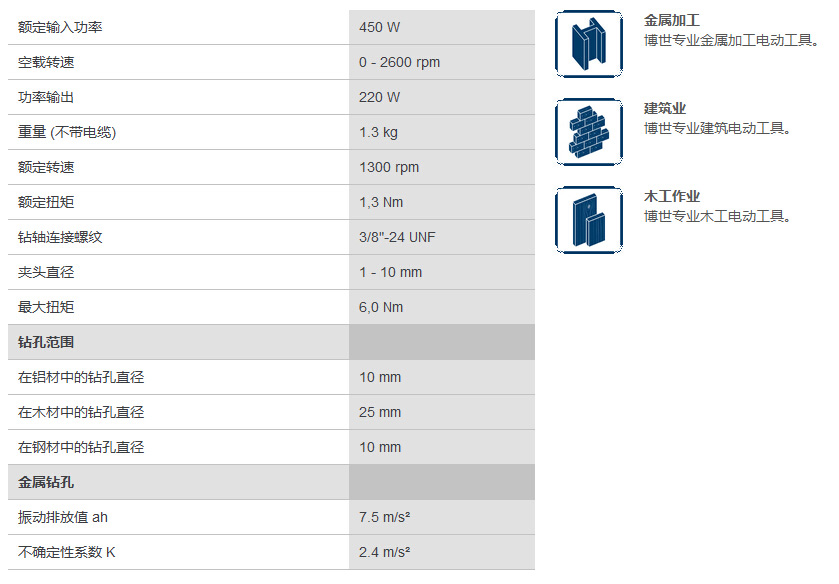This screenshot has width=839, height=584.
Task: Click description 博世专业金属加工电动工具
Action: click(x=731, y=40)
